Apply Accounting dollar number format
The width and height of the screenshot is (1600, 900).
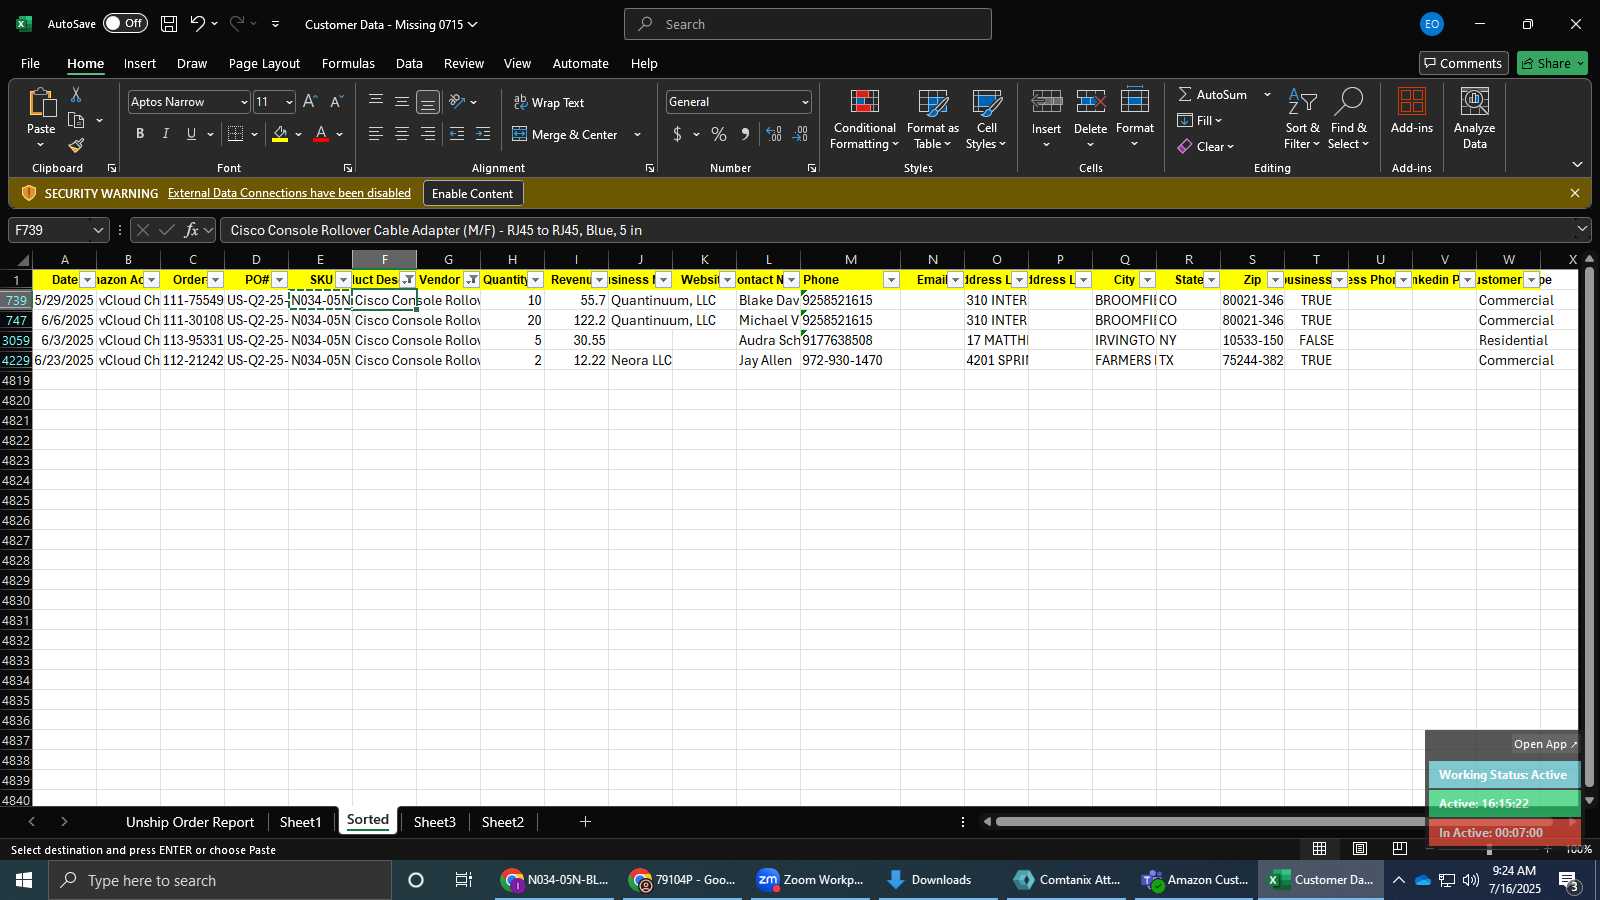(677, 134)
